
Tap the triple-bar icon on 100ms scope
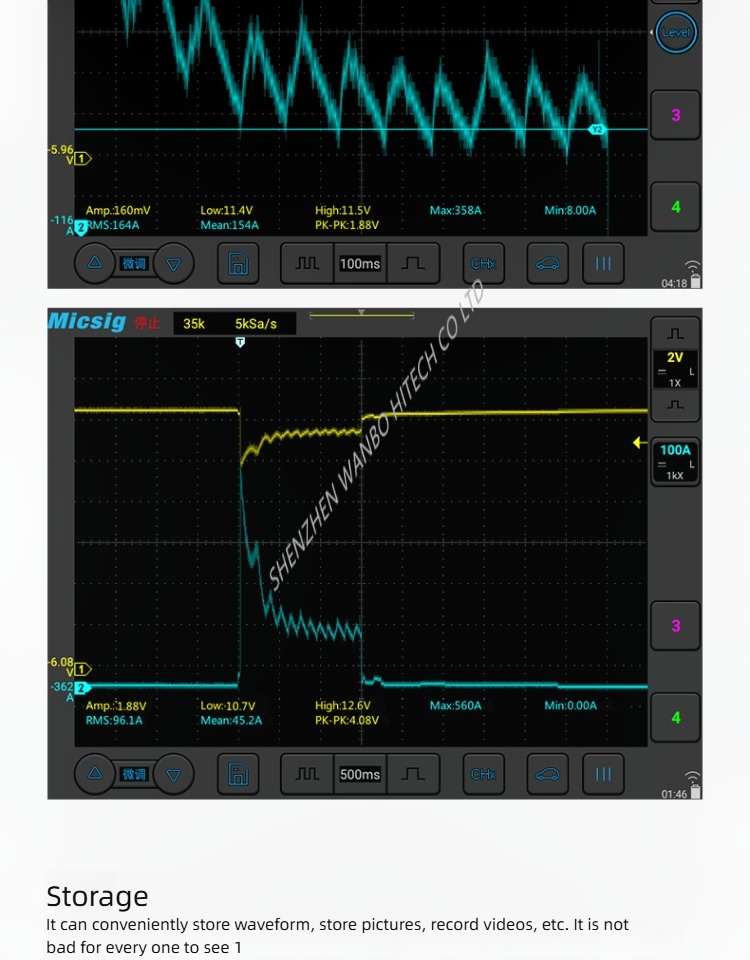(603, 264)
